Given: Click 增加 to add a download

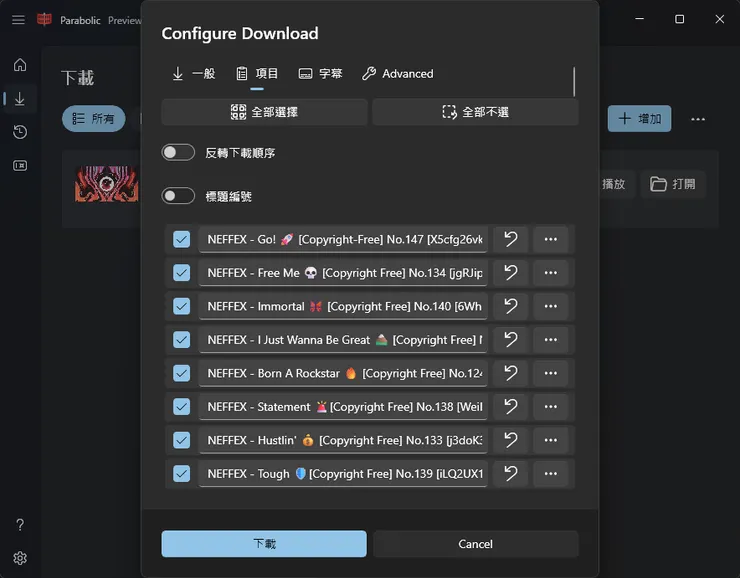Looking at the screenshot, I should click(x=639, y=118).
